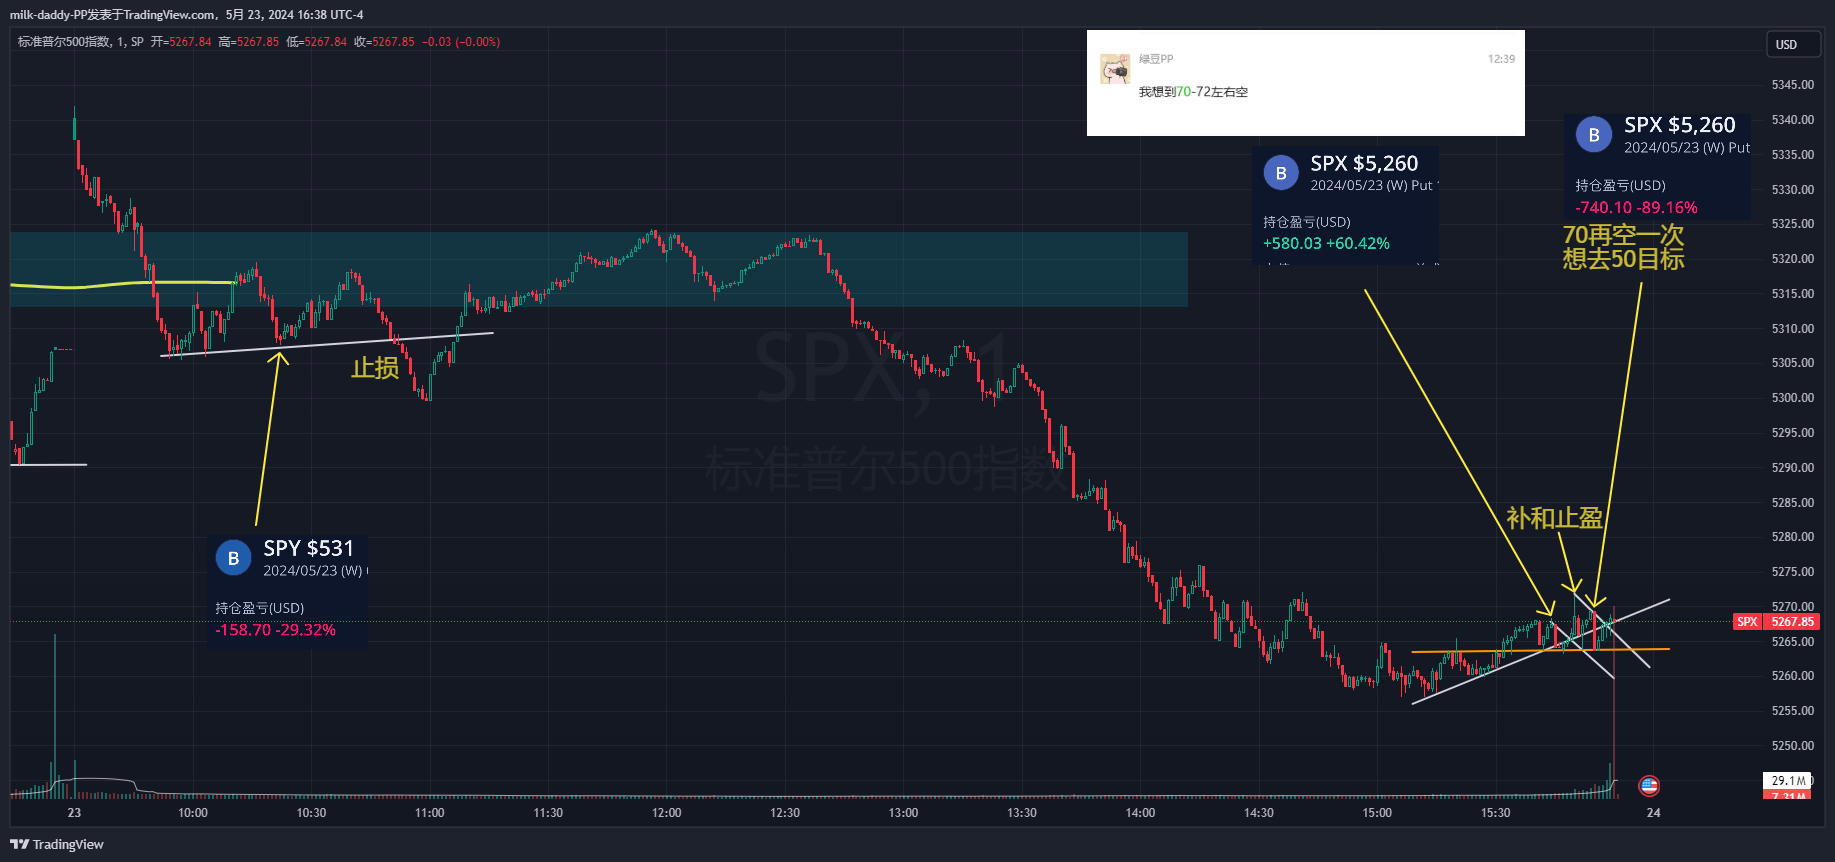
Task: Select the 止损 text annotation
Action: coord(375,369)
